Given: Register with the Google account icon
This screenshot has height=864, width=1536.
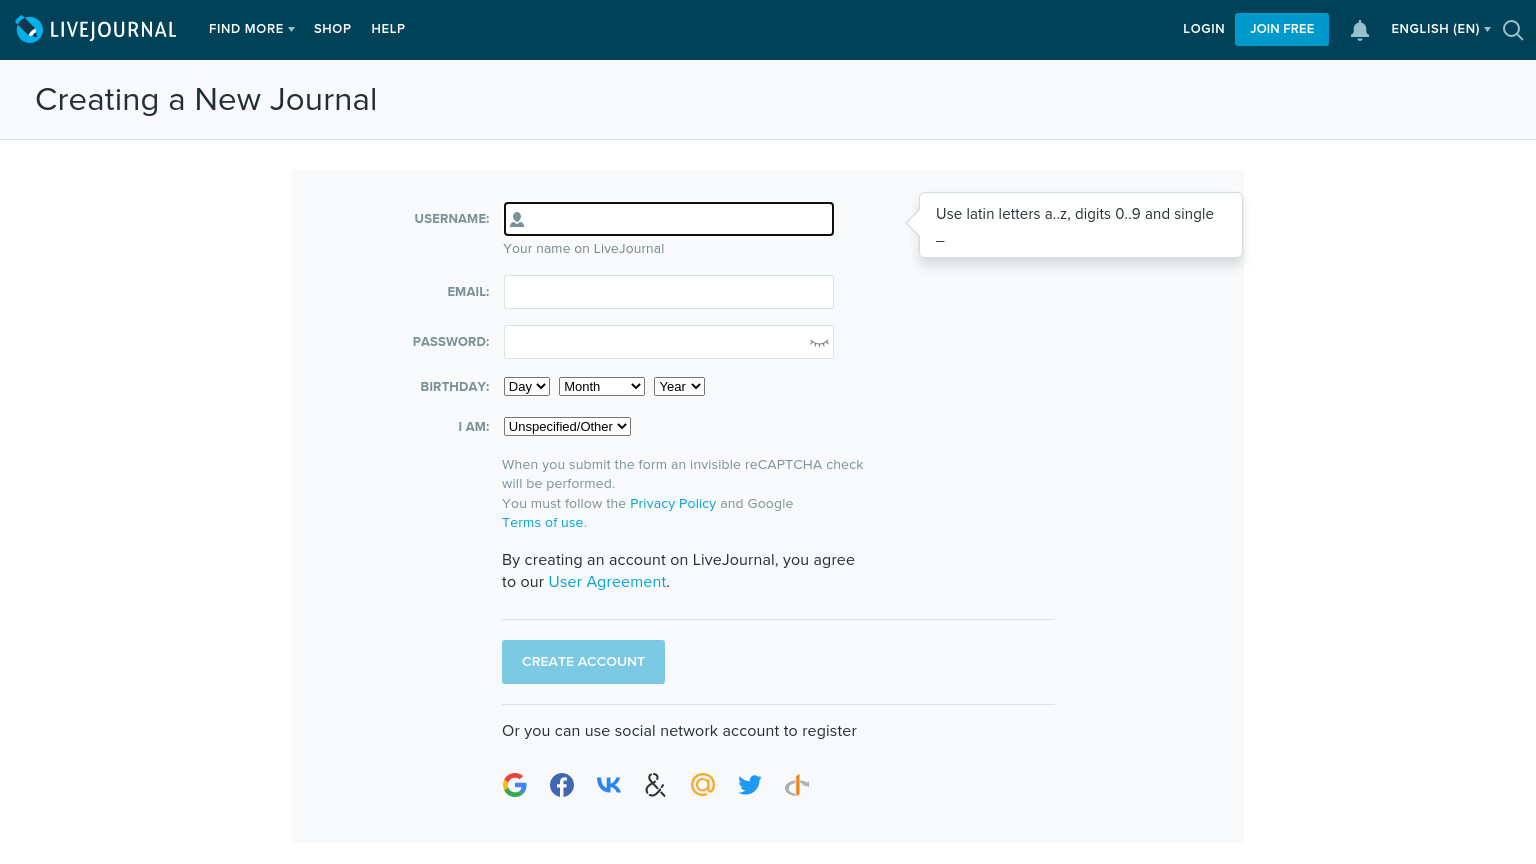Looking at the screenshot, I should pos(515,785).
